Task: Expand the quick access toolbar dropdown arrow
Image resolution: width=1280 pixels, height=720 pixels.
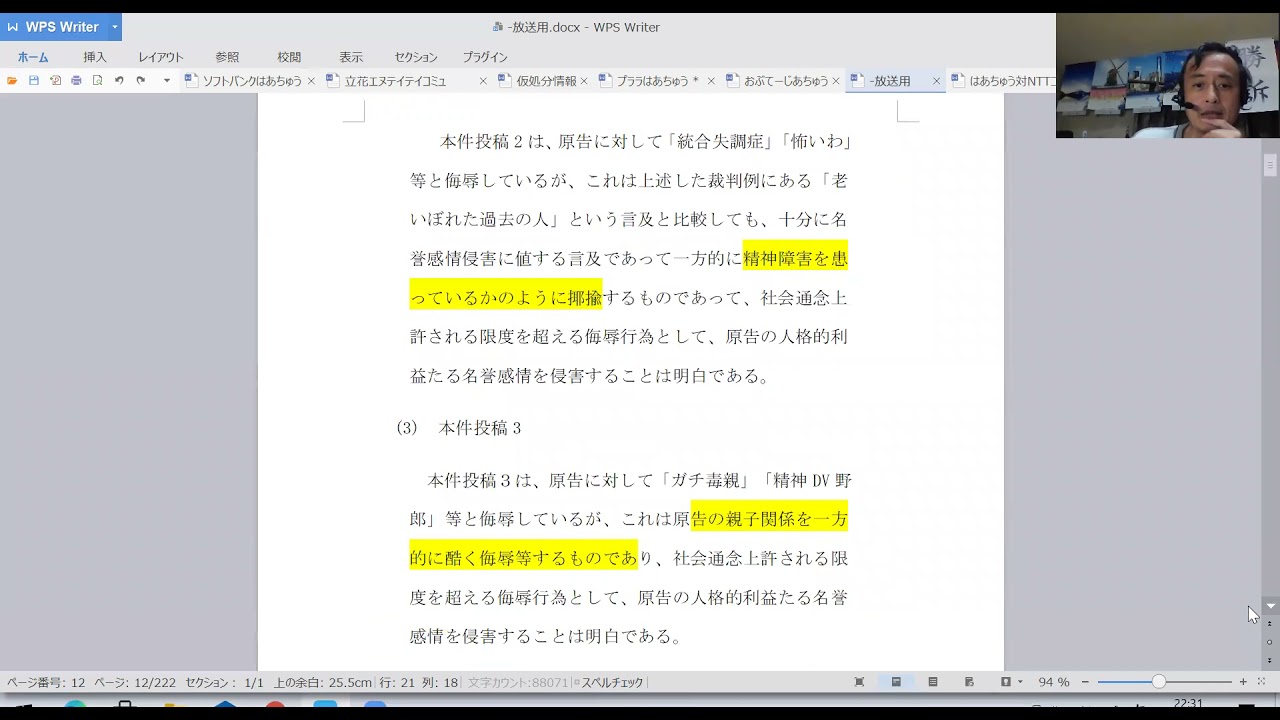Action: point(167,81)
